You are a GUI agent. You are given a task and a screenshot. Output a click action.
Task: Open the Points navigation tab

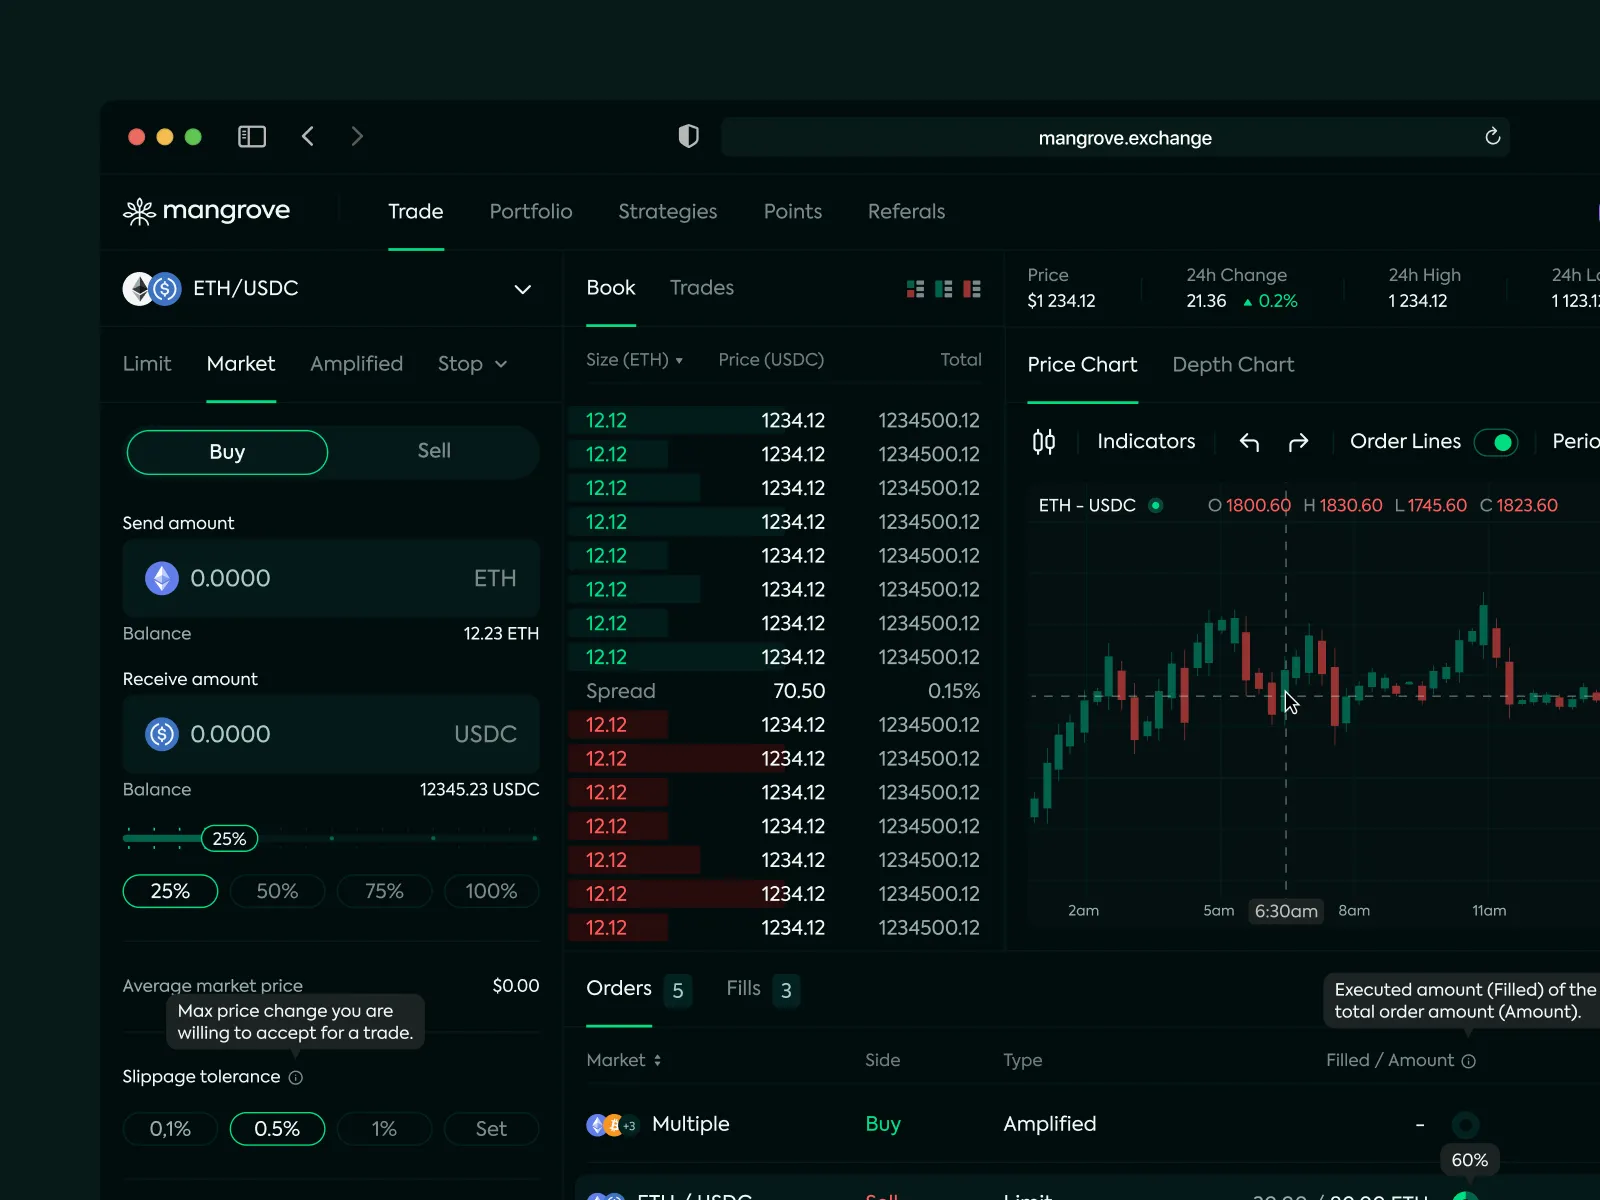point(793,211)
